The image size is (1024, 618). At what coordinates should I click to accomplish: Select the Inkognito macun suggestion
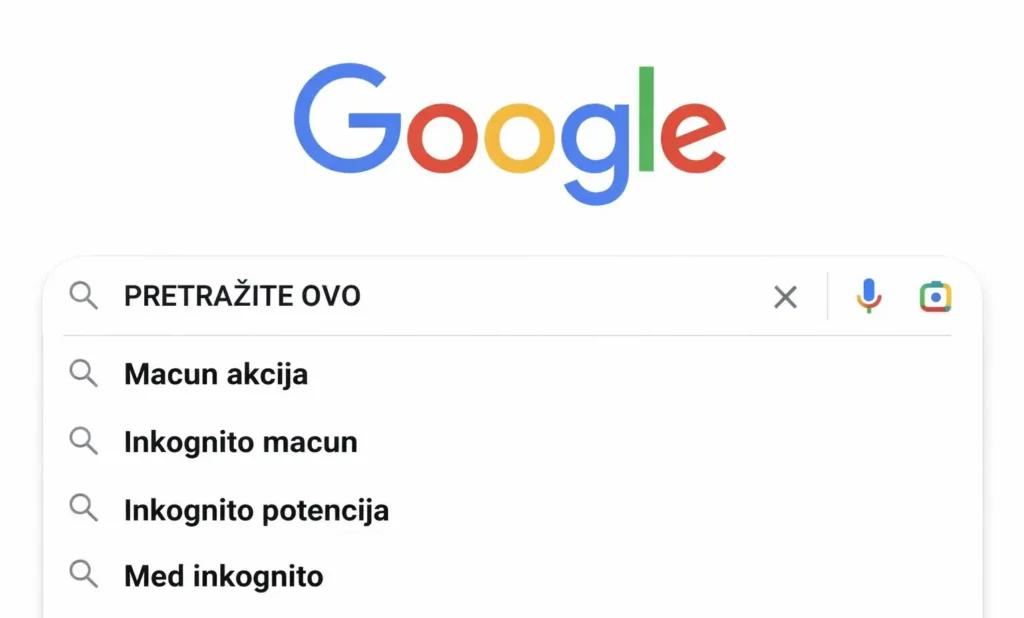point(240,441)
